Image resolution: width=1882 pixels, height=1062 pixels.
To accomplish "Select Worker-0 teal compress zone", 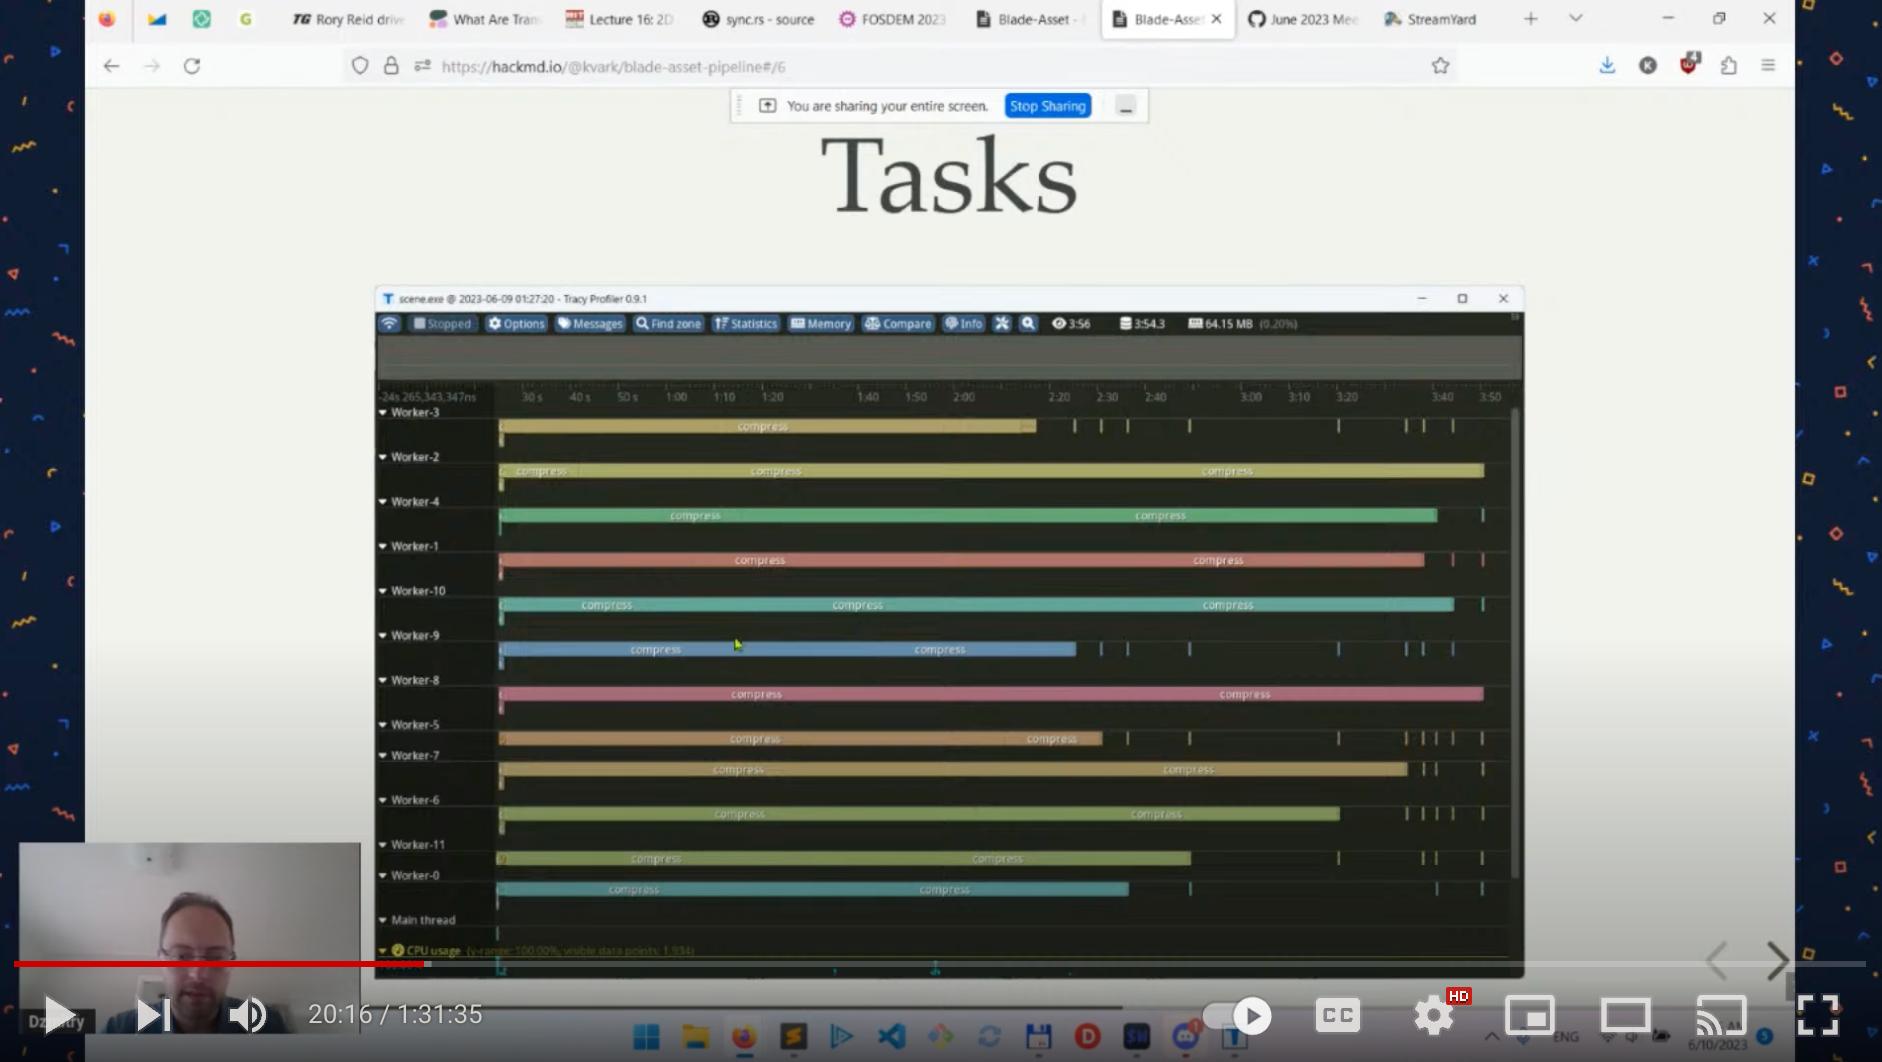I will tap(813, 889).
